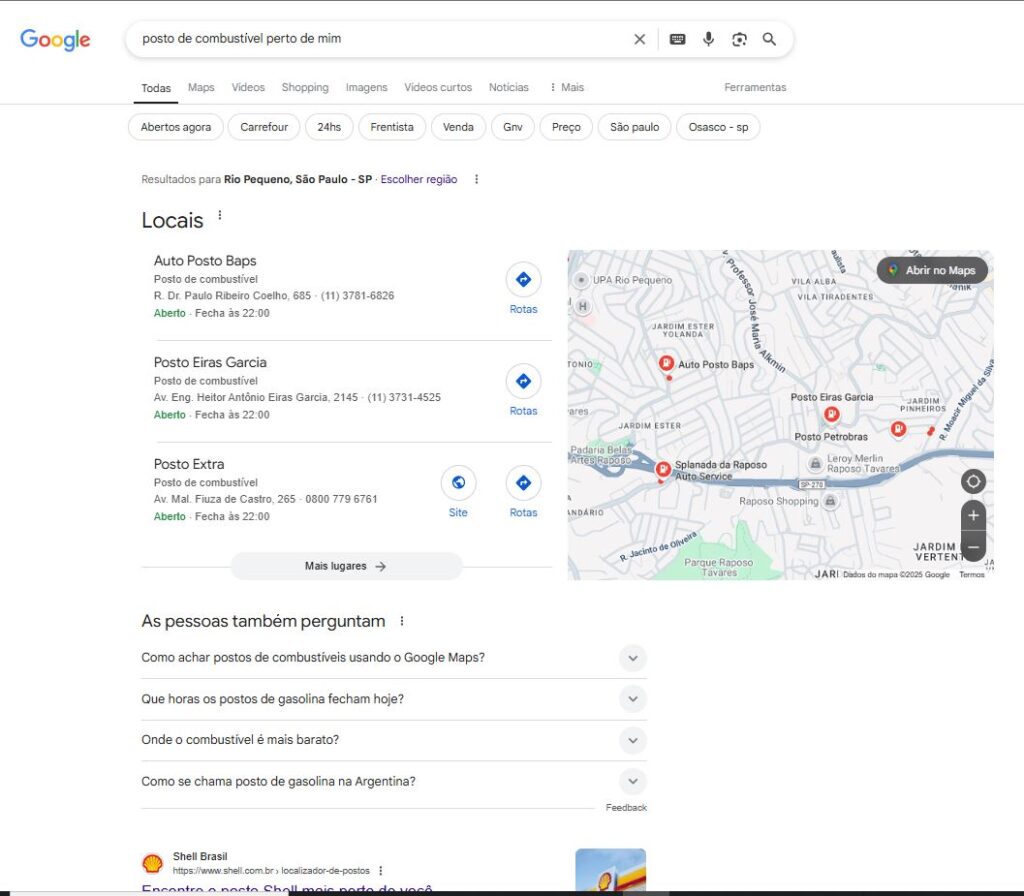
Task: Open the Shell result thumbnail image
Action: (x=611, y=870)
